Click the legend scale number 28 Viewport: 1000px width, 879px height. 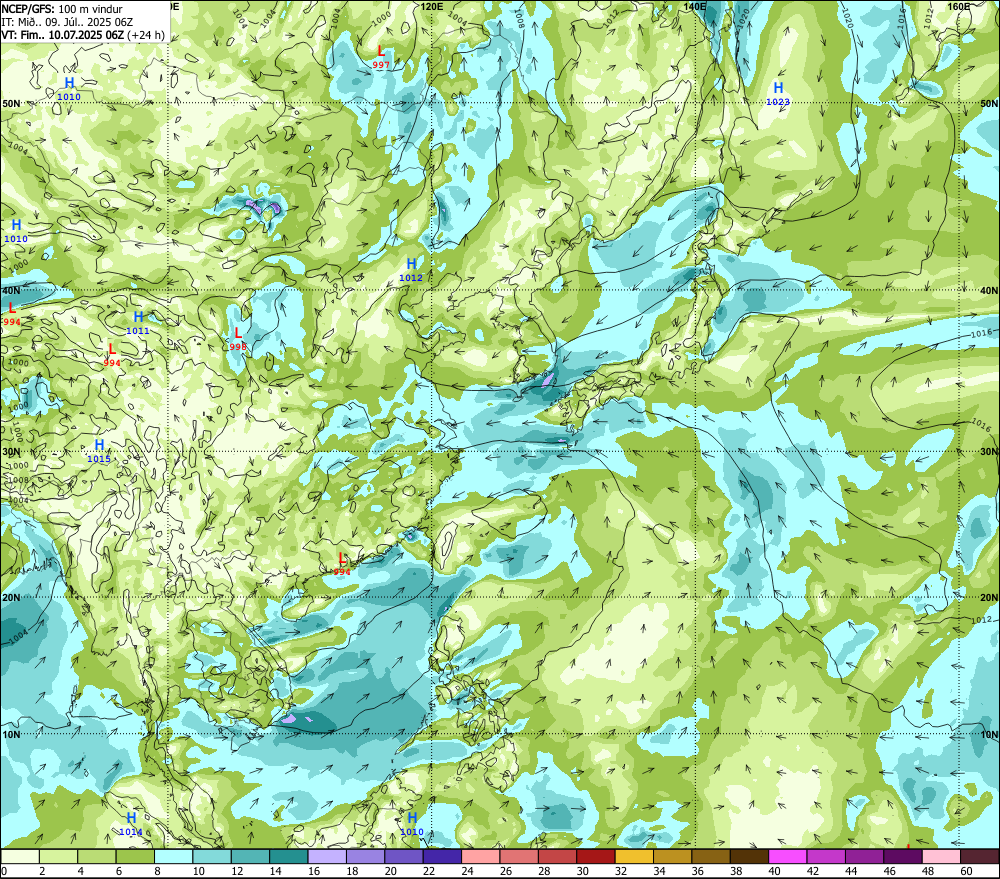coord(544,871)
